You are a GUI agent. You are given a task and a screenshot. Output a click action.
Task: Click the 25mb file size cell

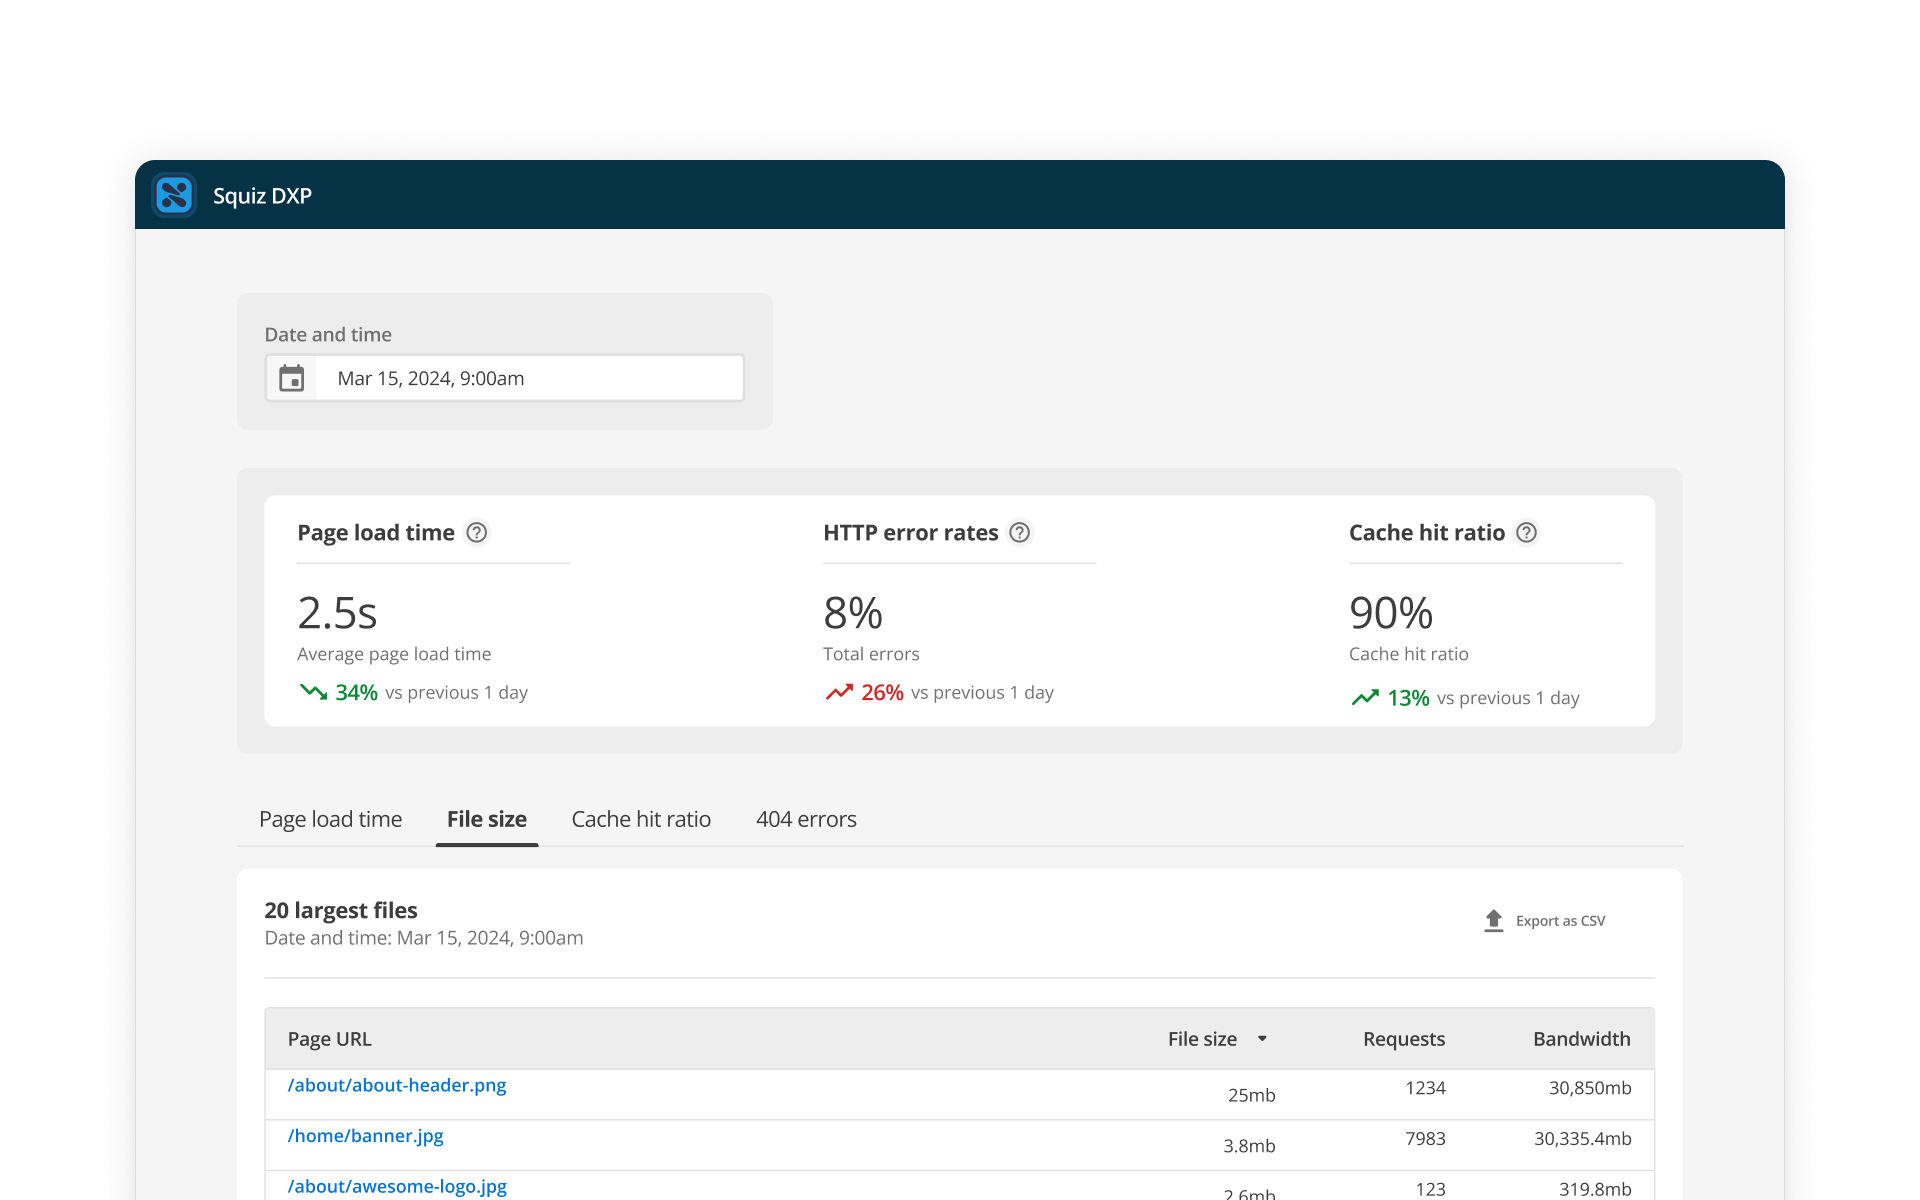1251,1095
